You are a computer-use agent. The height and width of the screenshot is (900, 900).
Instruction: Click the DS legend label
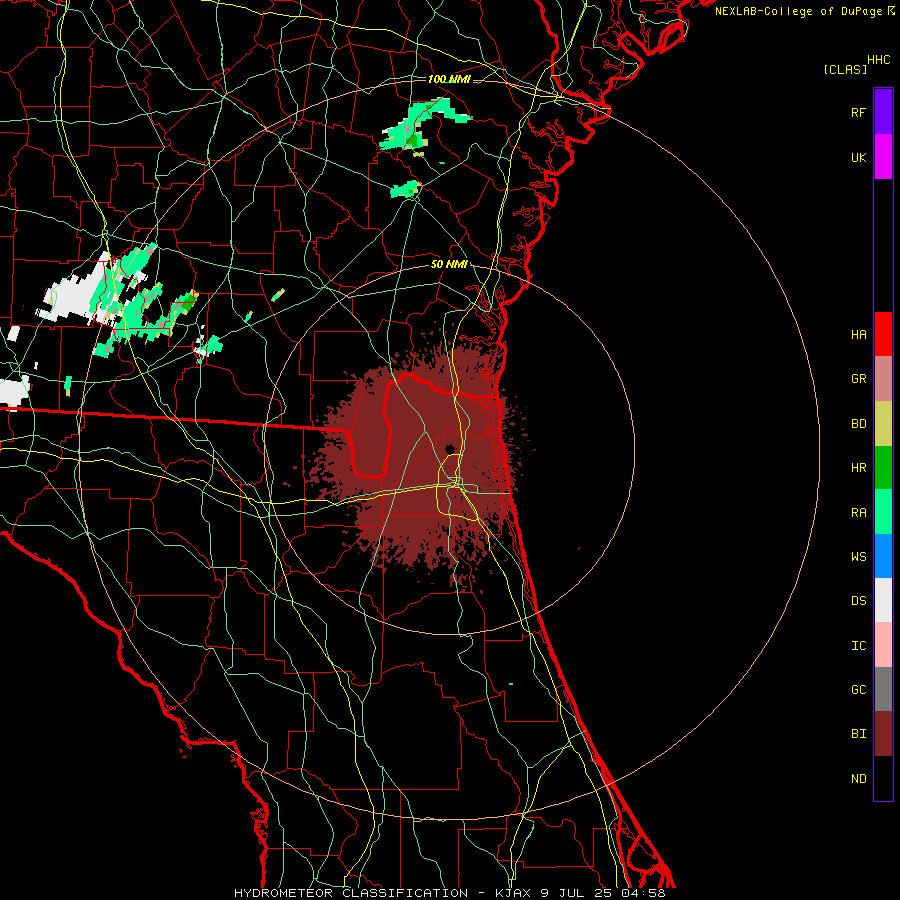tap(858, 601)
